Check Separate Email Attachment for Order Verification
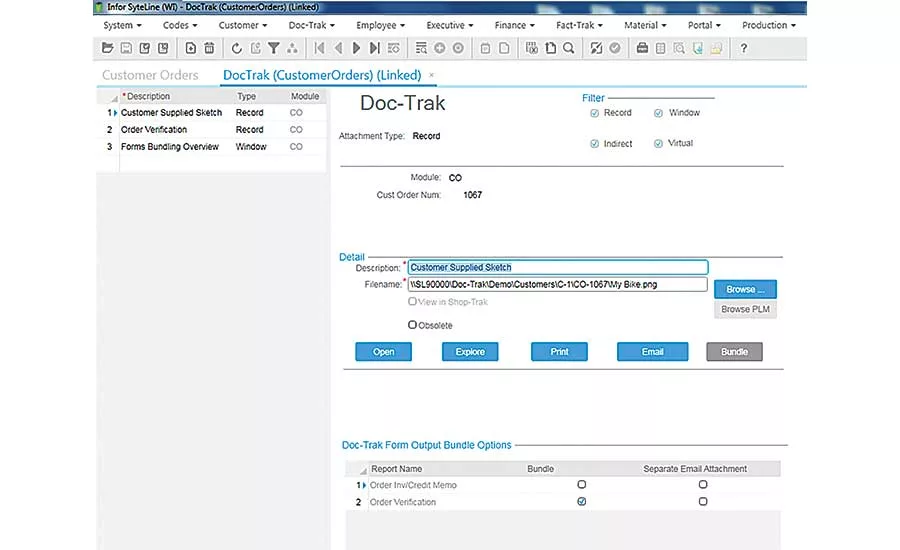The width and height of the screenshot is (900, 550). (703, 501)
